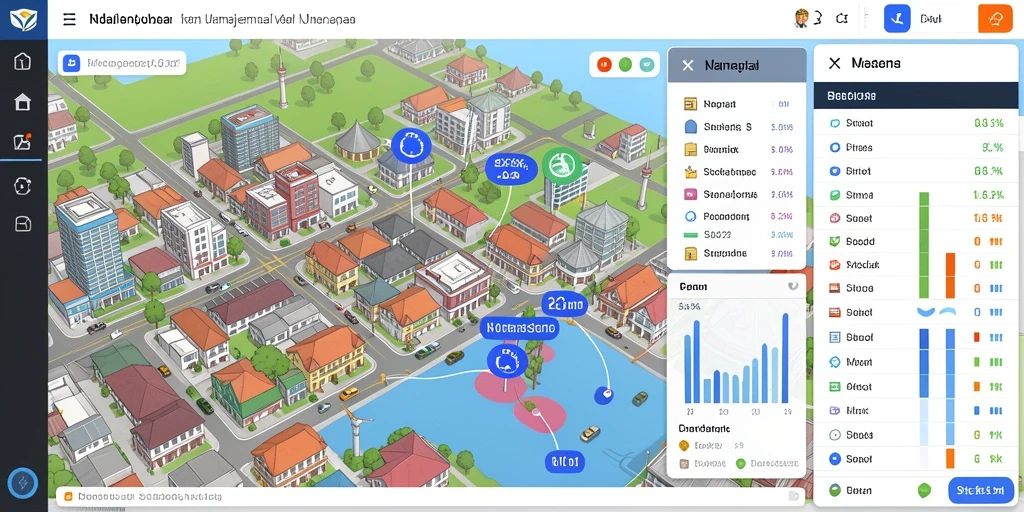Select the circle icon in the 'Ptrees' row

point(834,148)
